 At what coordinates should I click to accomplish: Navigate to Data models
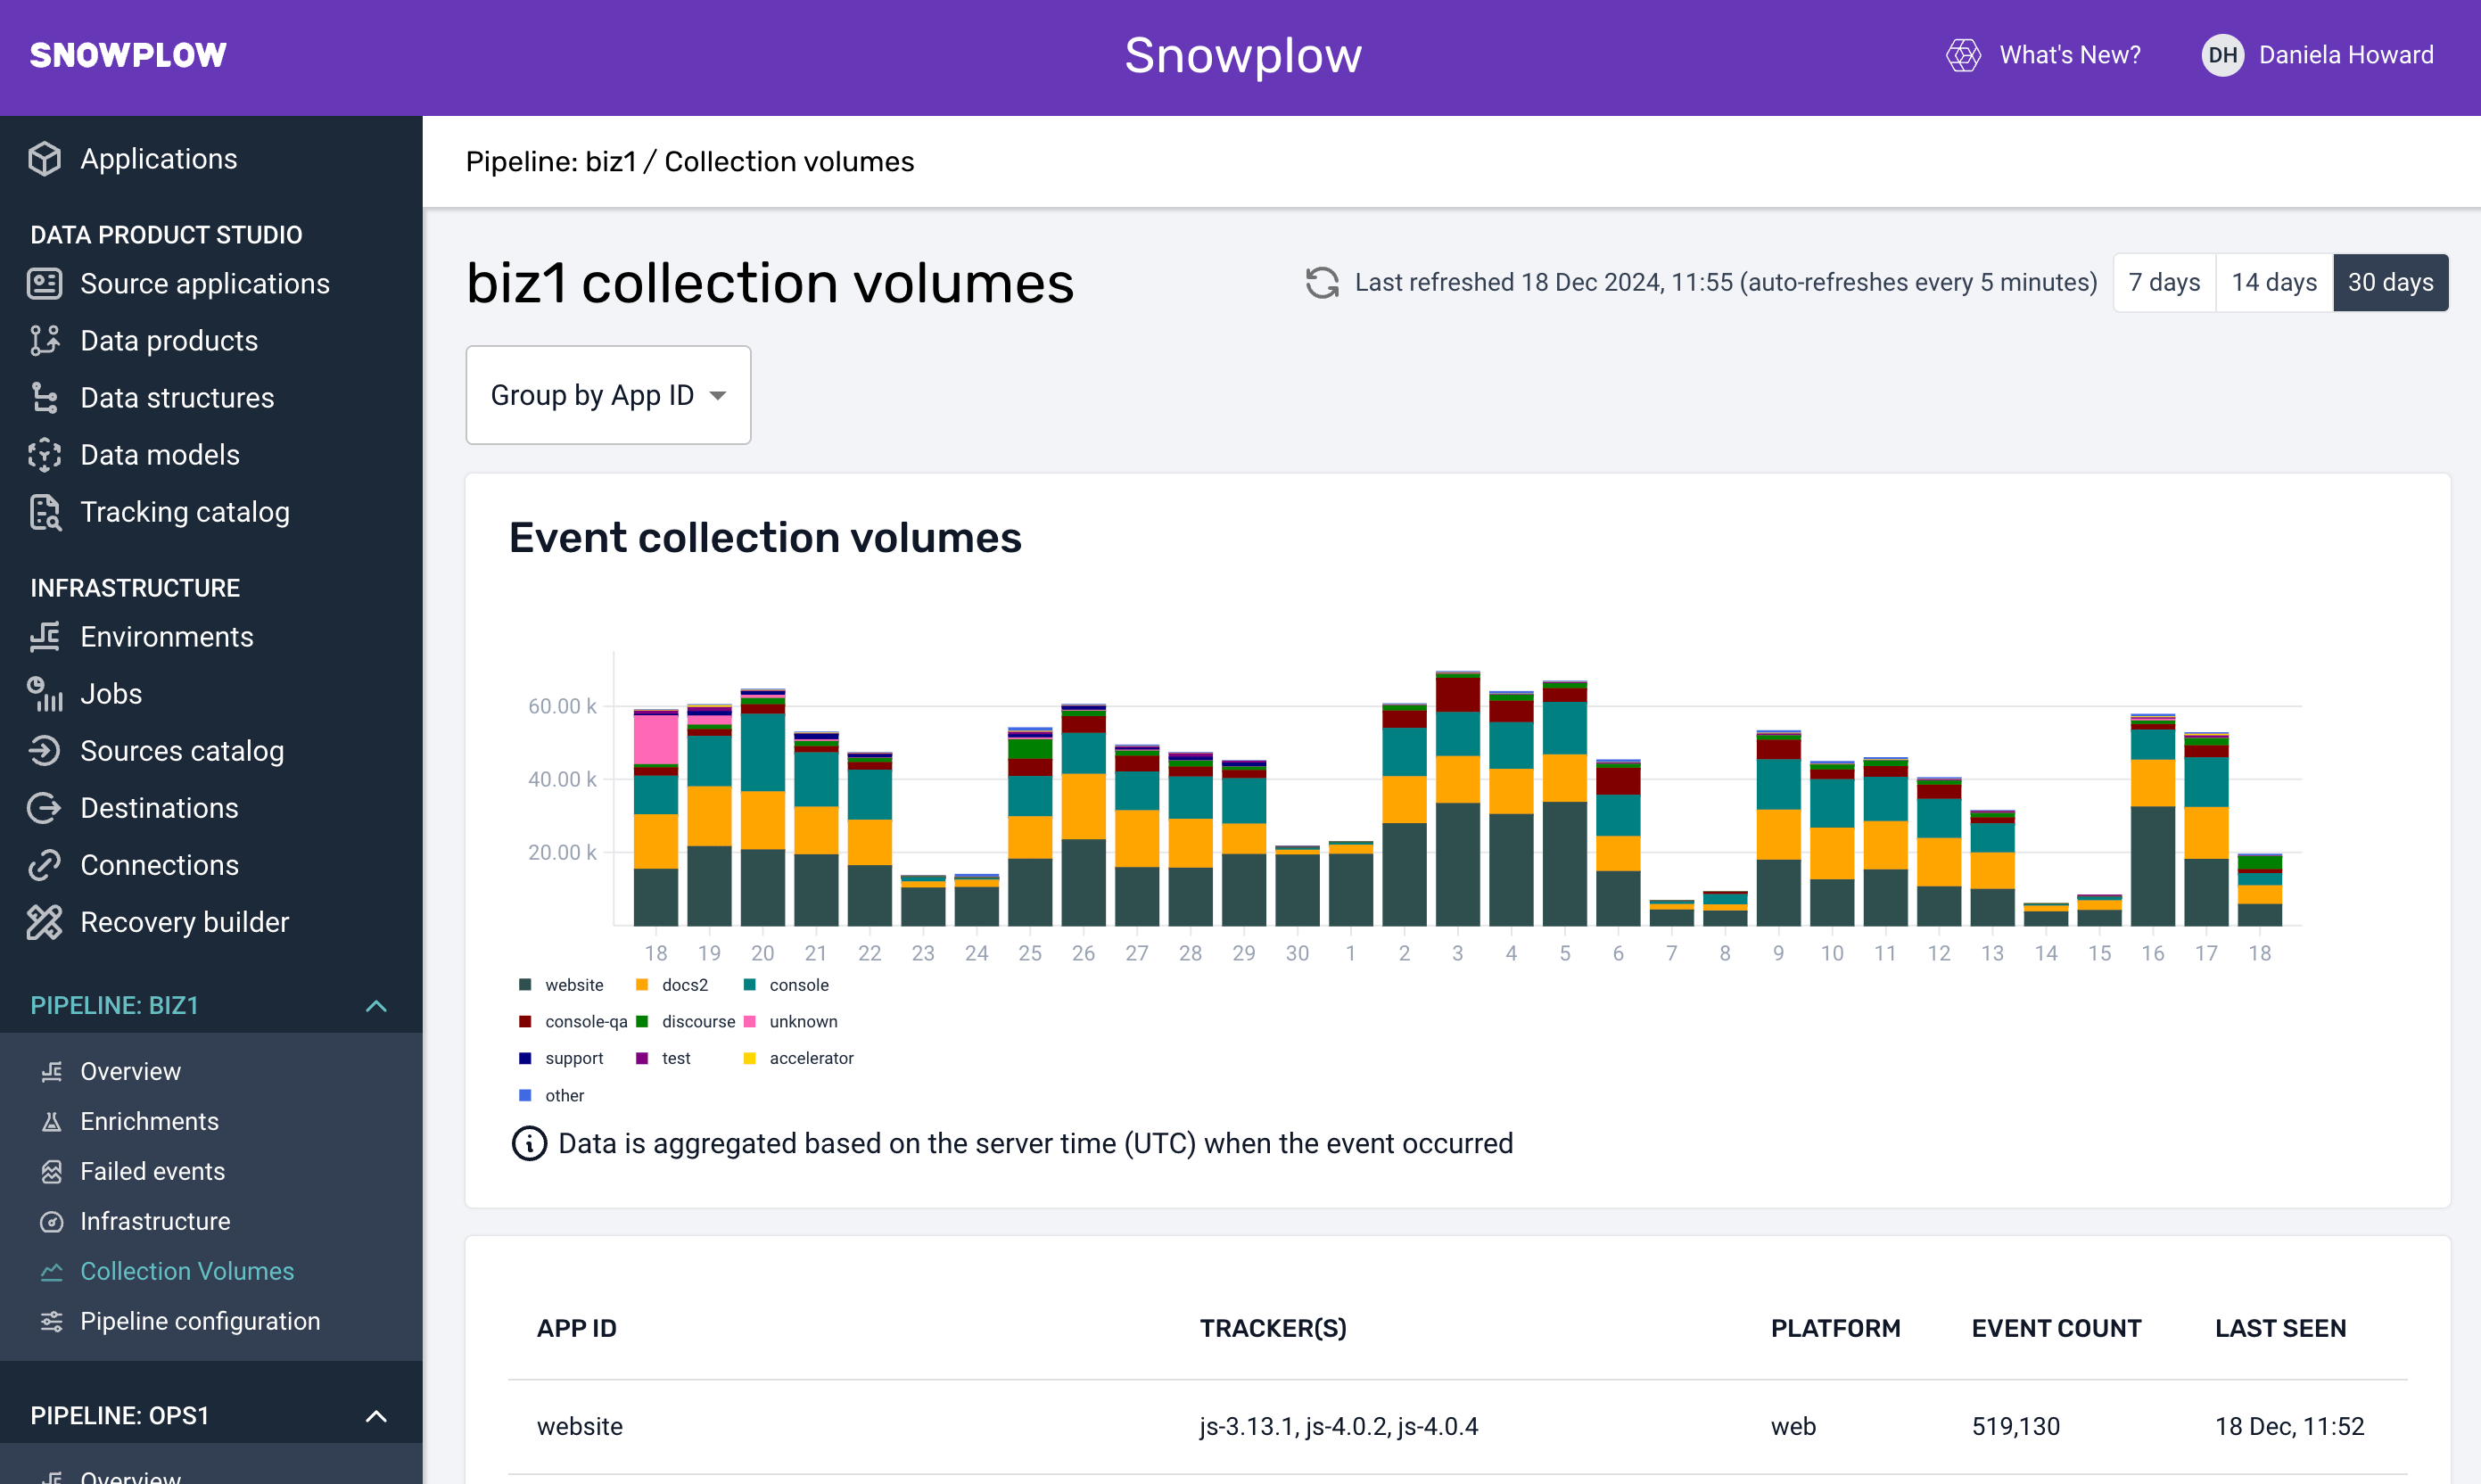click(160, 455)
